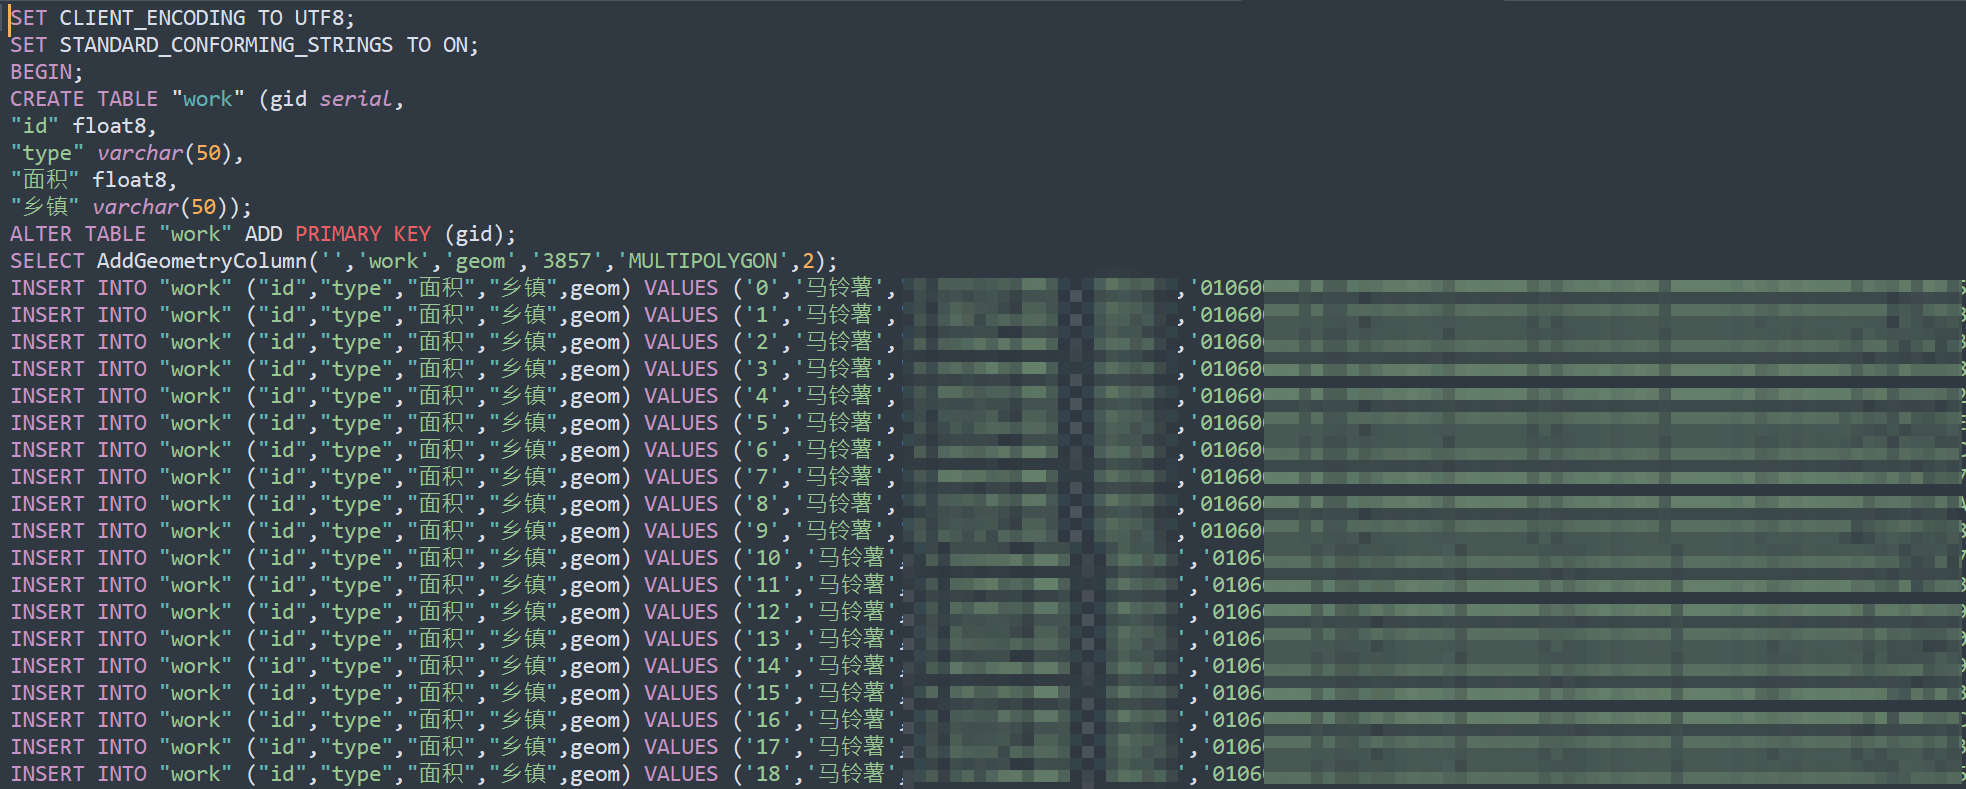The height and width of the screenshot is (789, 1966).
Task: Click the "乡镇" varchar(50) column definition line
Action: 131,207
